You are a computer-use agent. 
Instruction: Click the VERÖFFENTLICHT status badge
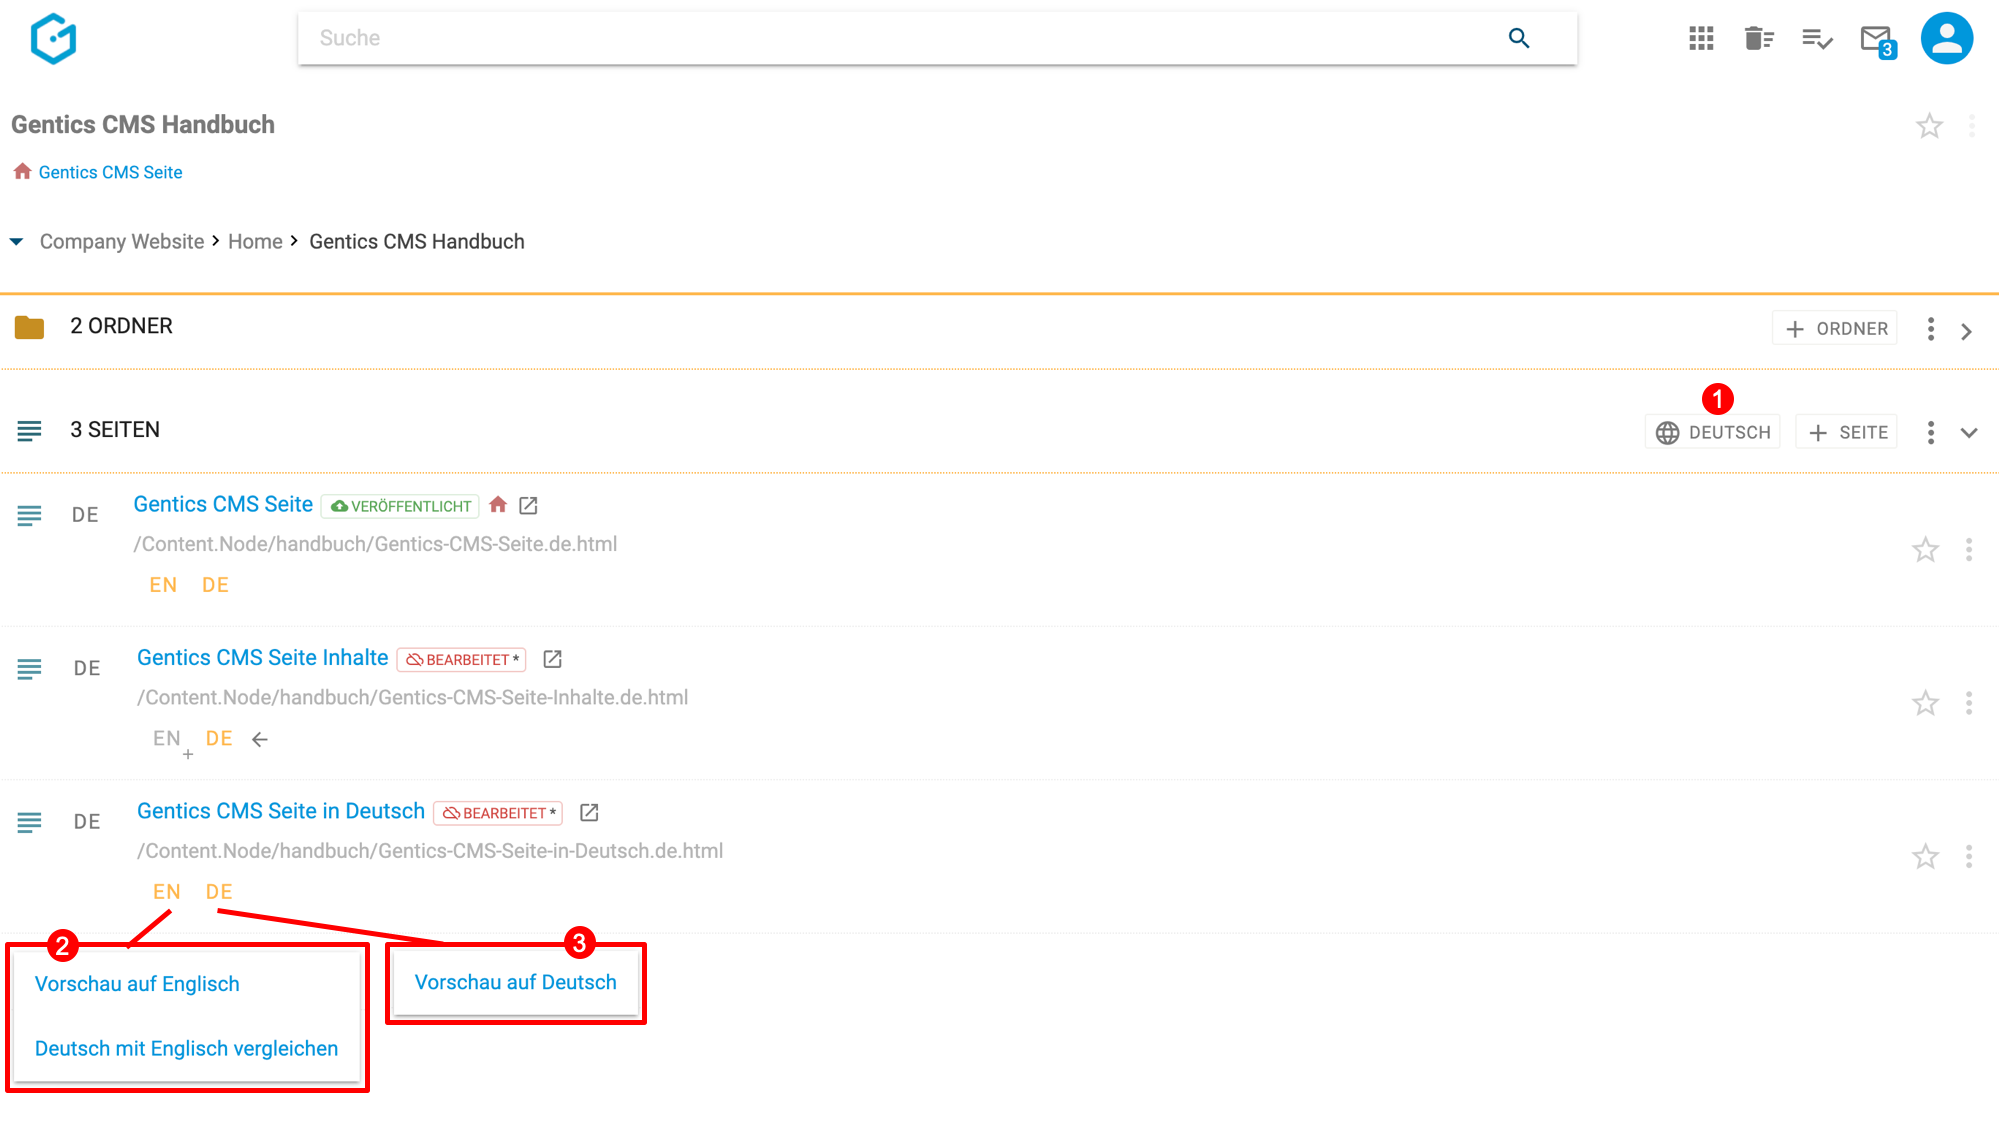(400, 506)
